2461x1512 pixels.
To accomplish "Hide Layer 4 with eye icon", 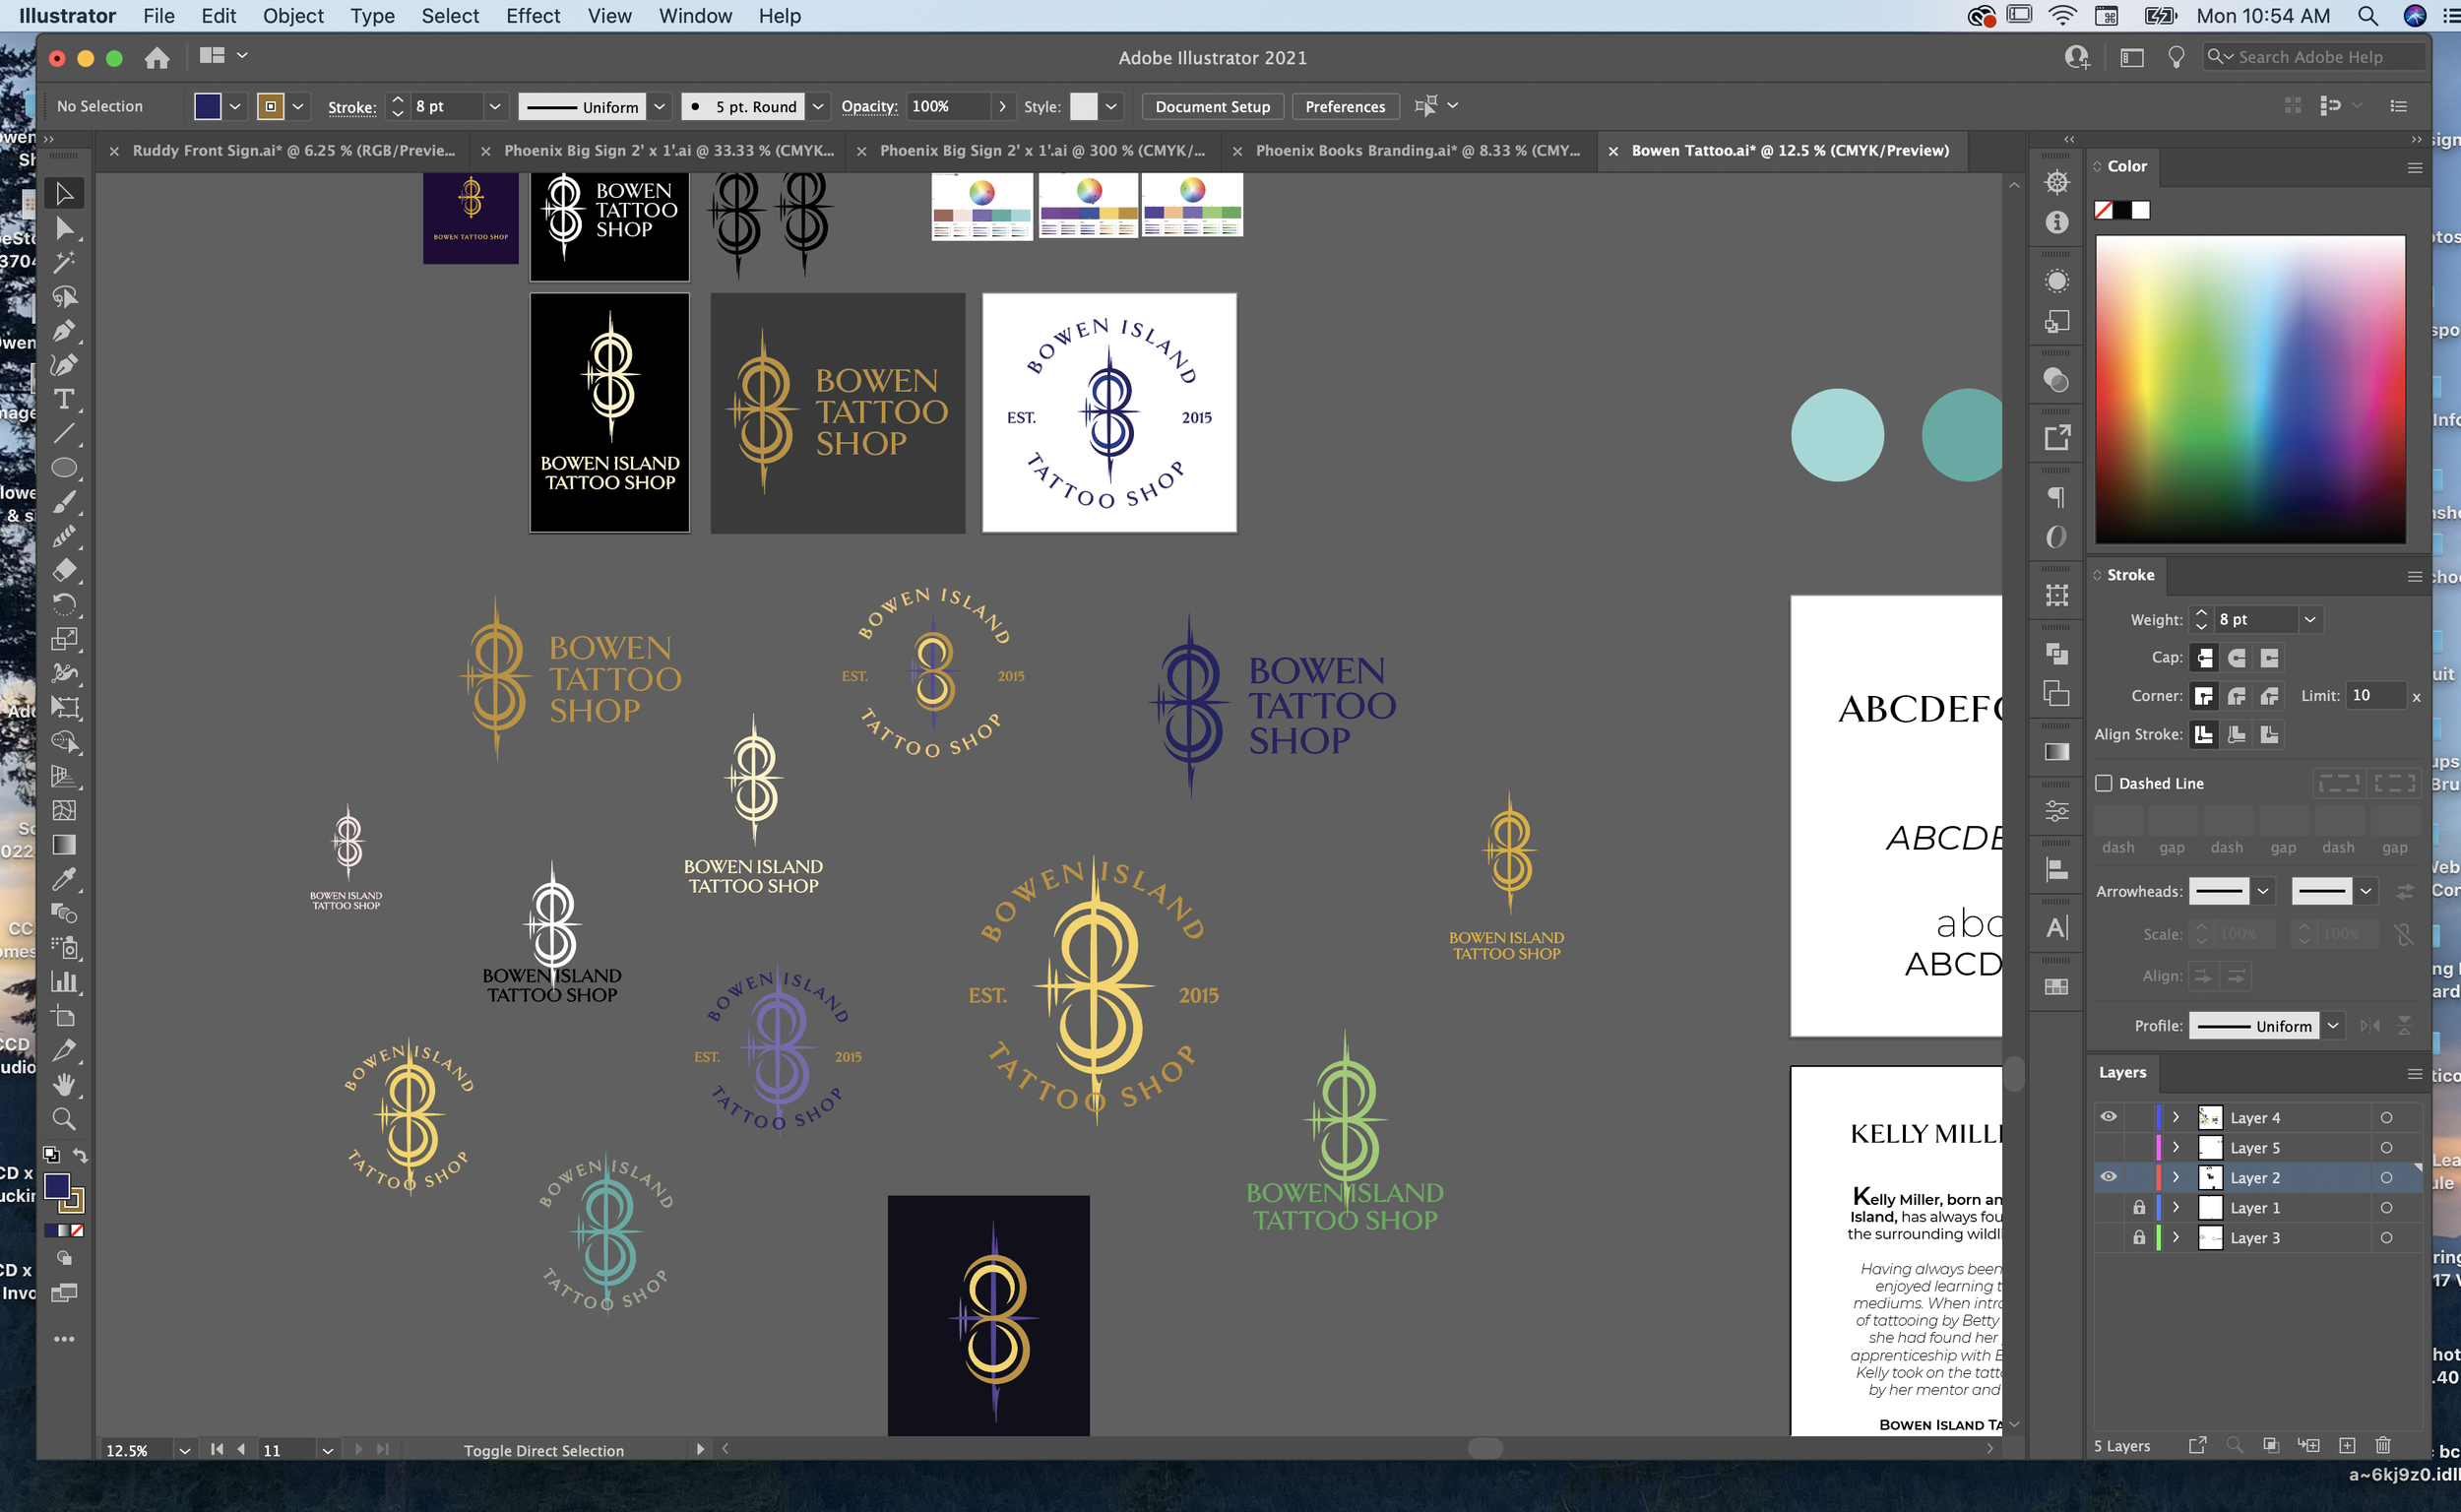I will coord(2108,1117).
